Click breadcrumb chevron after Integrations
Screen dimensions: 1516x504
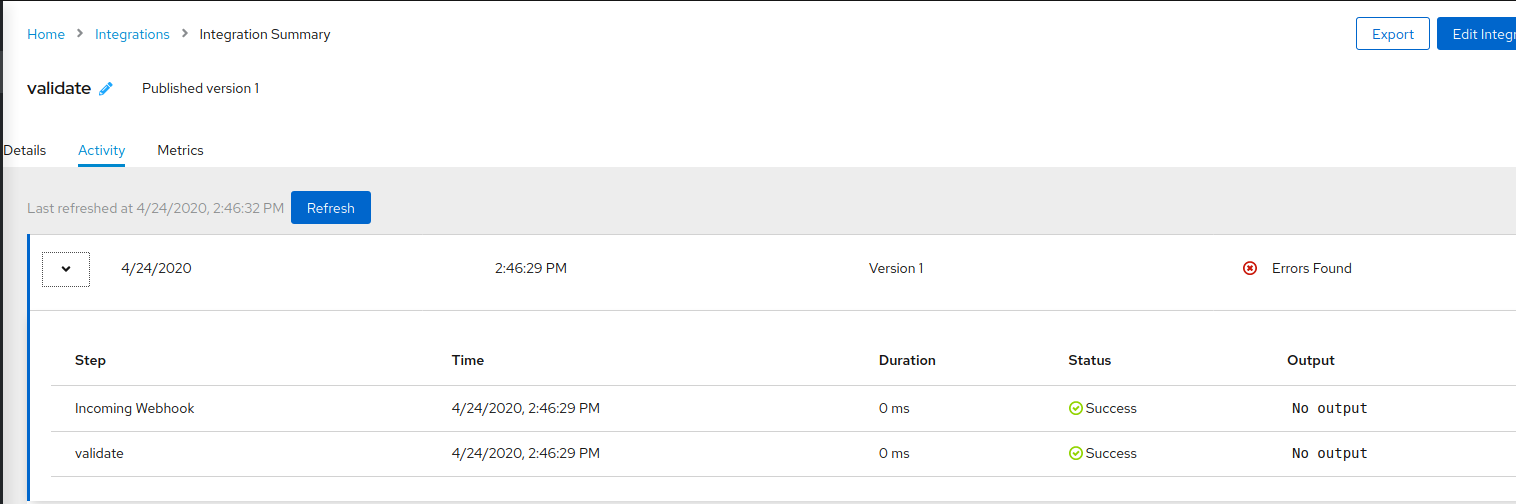tap(185, 34)
